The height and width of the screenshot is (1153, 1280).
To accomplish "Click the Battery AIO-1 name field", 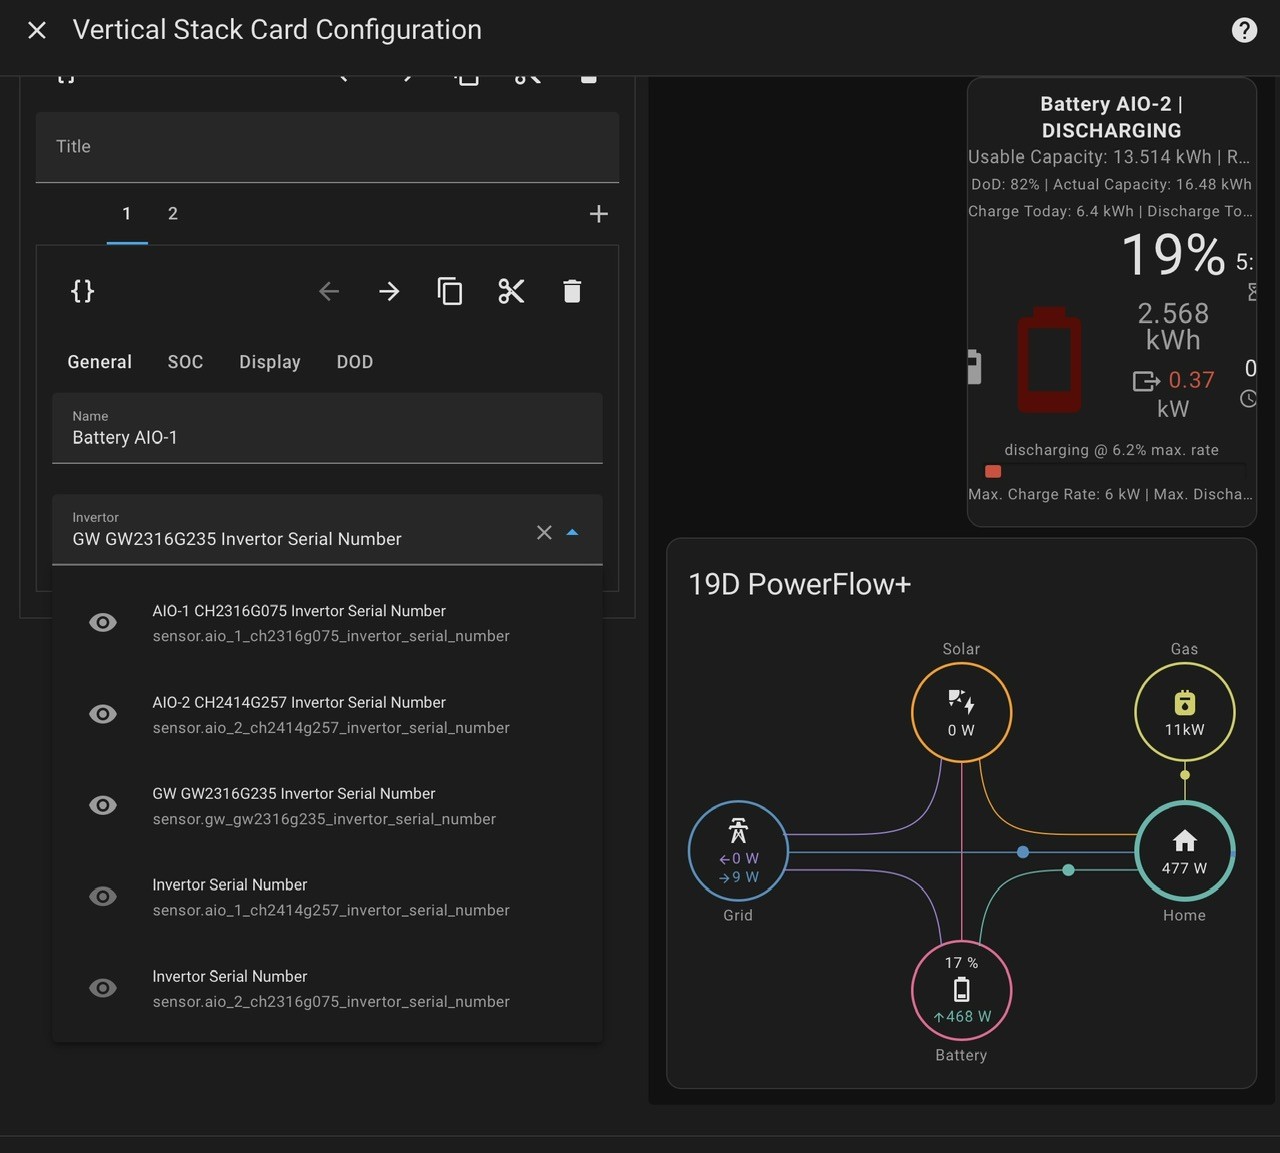I will coord(327,428).
